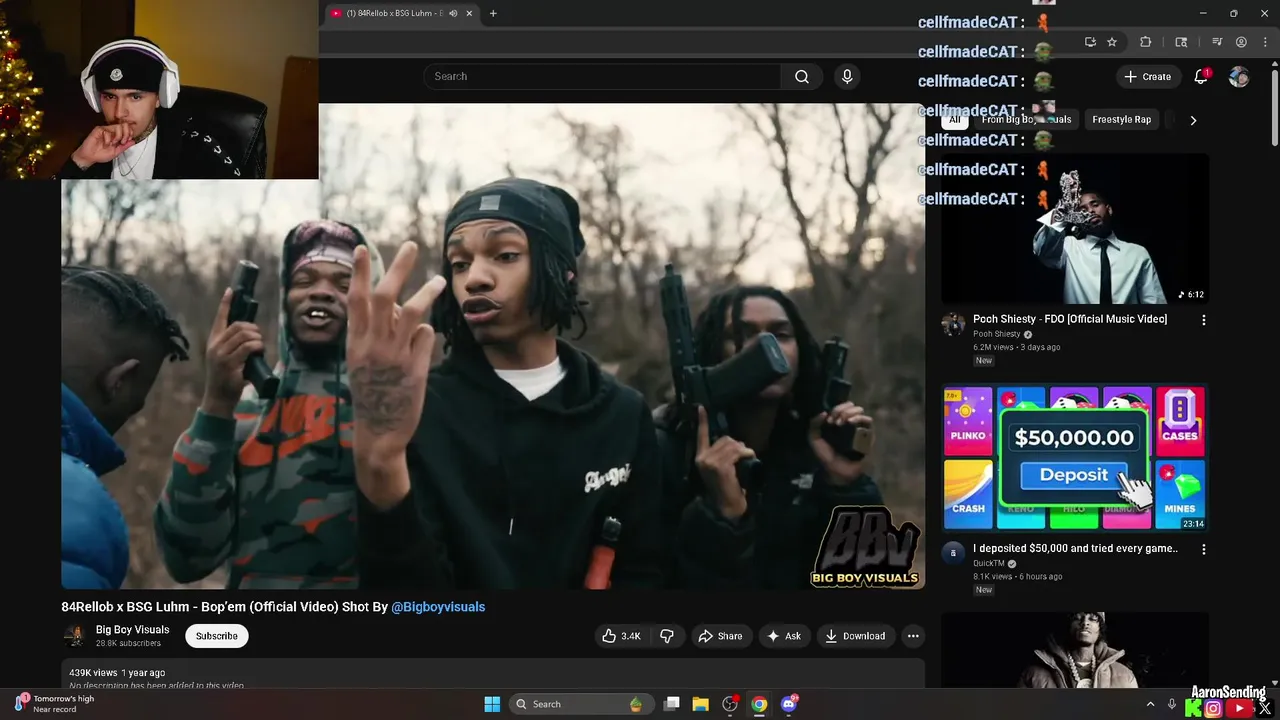
Task: Open options for Pooh Shiesty video
Action: click(x=1203, y=320)
